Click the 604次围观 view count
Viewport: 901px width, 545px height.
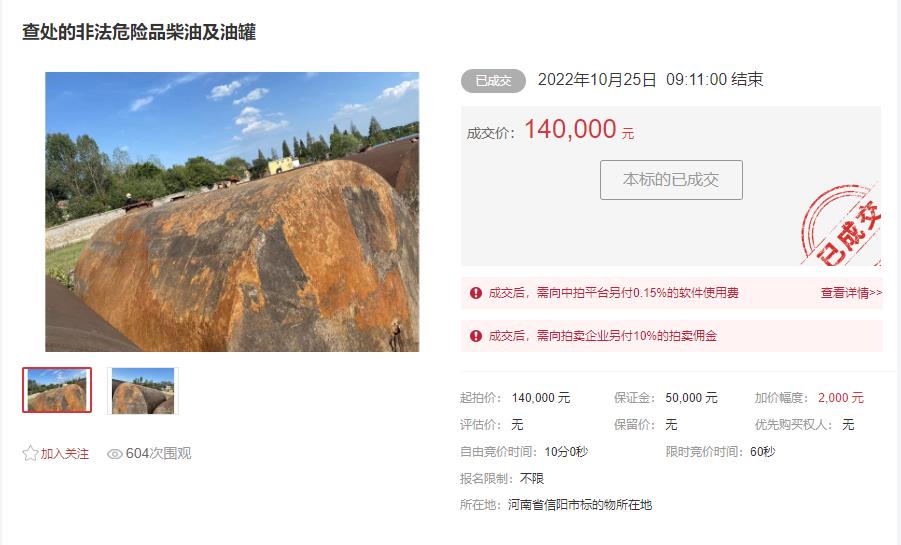[159, 454]
